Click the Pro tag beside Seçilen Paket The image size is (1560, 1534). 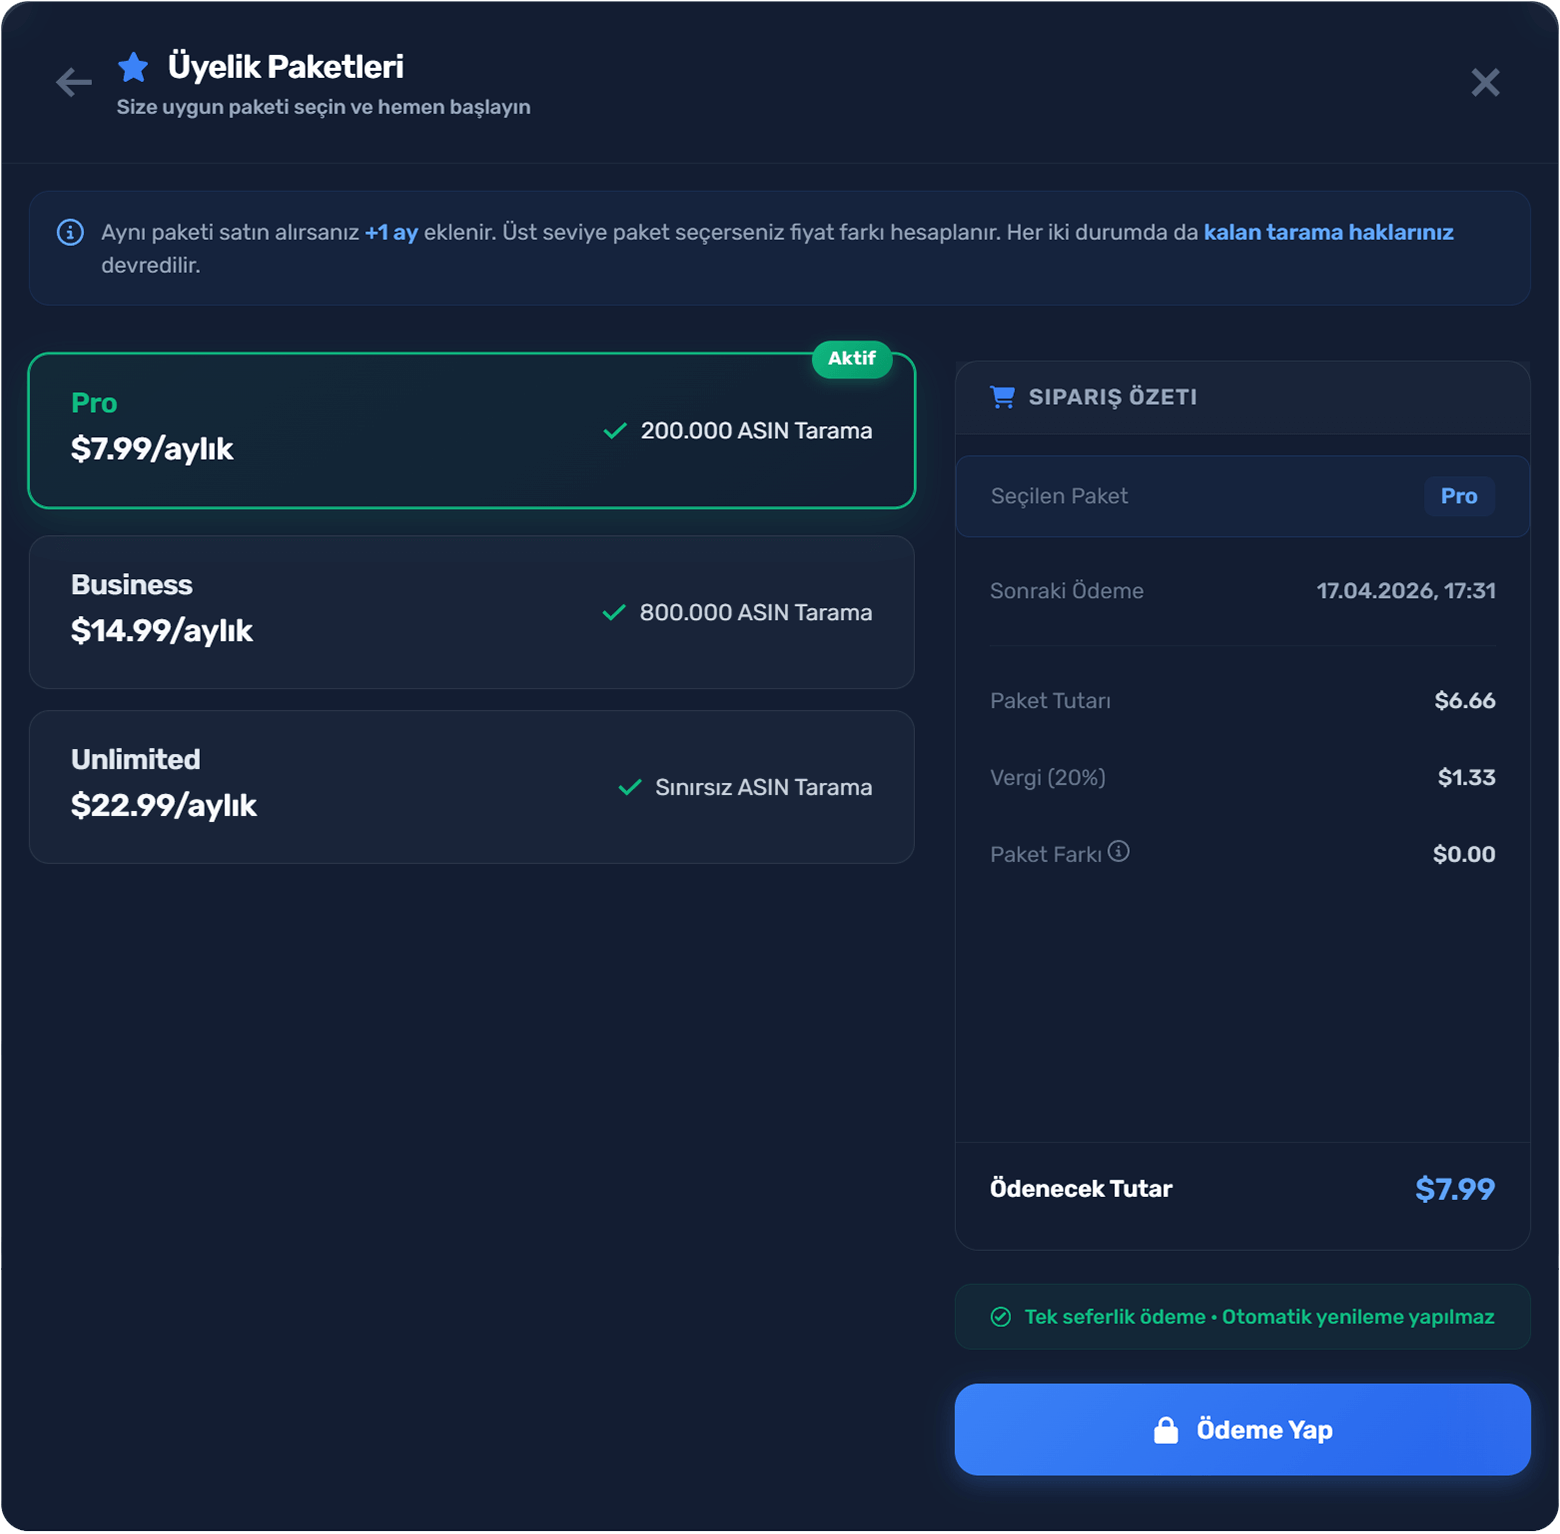pos(1459,496)
